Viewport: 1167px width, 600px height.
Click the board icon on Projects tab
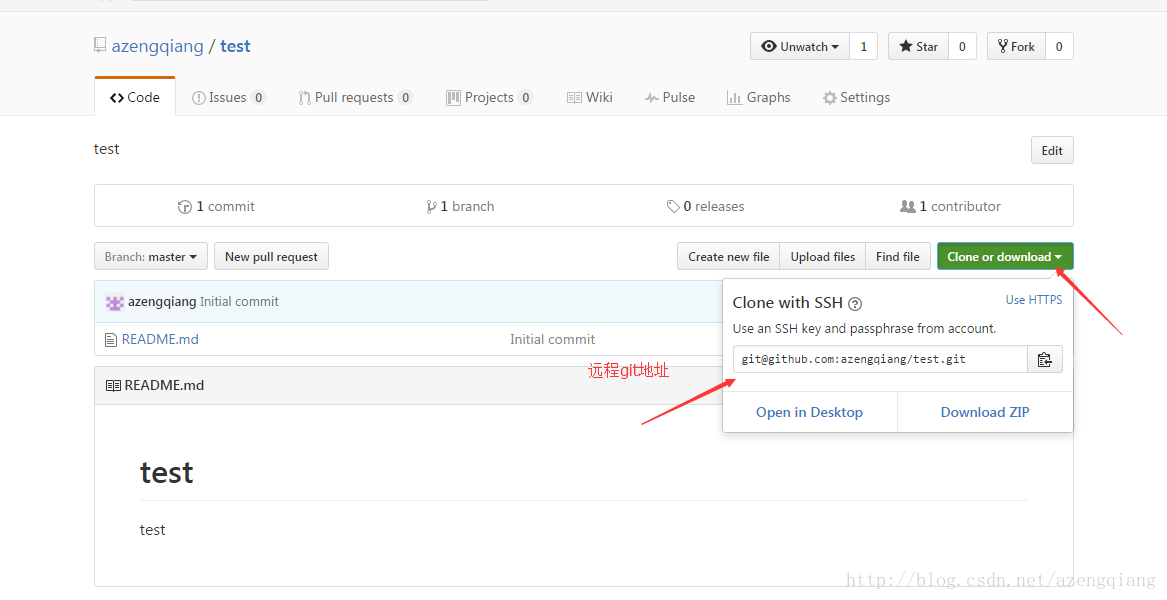pos(453,98)
